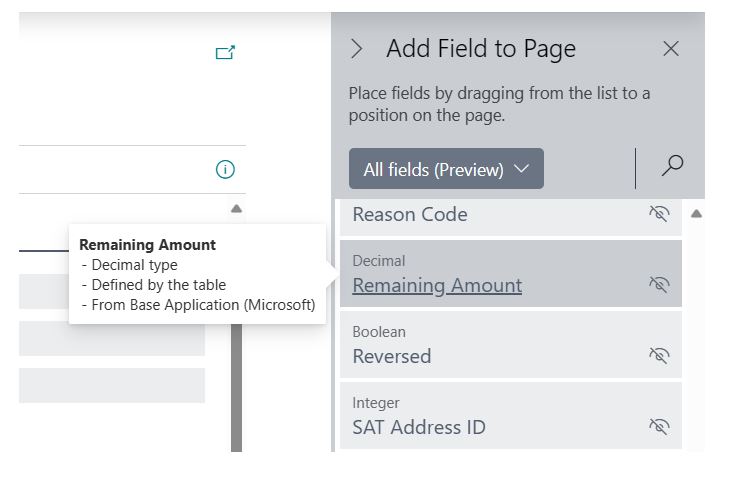Toggle the hidden eye icon for Reason Code
This screenshot has width=729, height=479.
click(x=658, y=213)
